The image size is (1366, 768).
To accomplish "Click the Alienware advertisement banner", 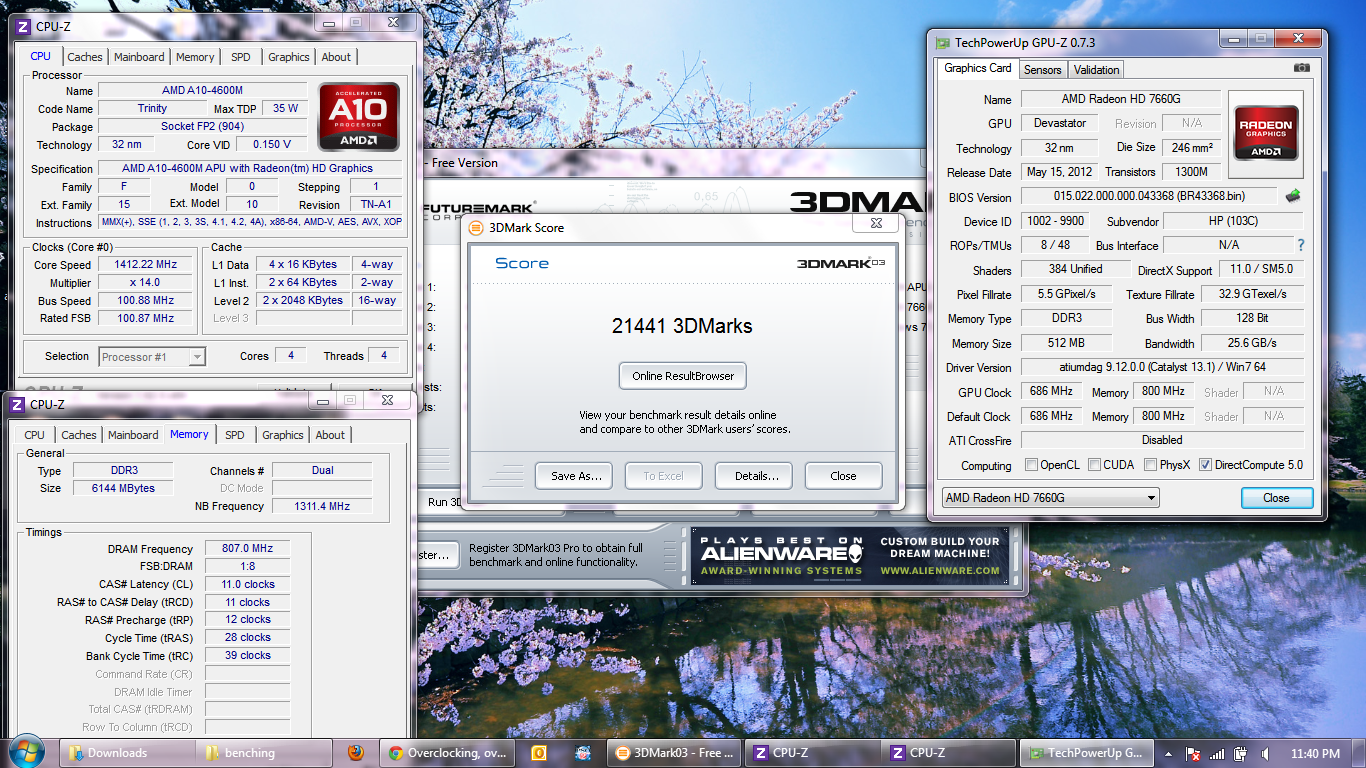I will 850,556.
